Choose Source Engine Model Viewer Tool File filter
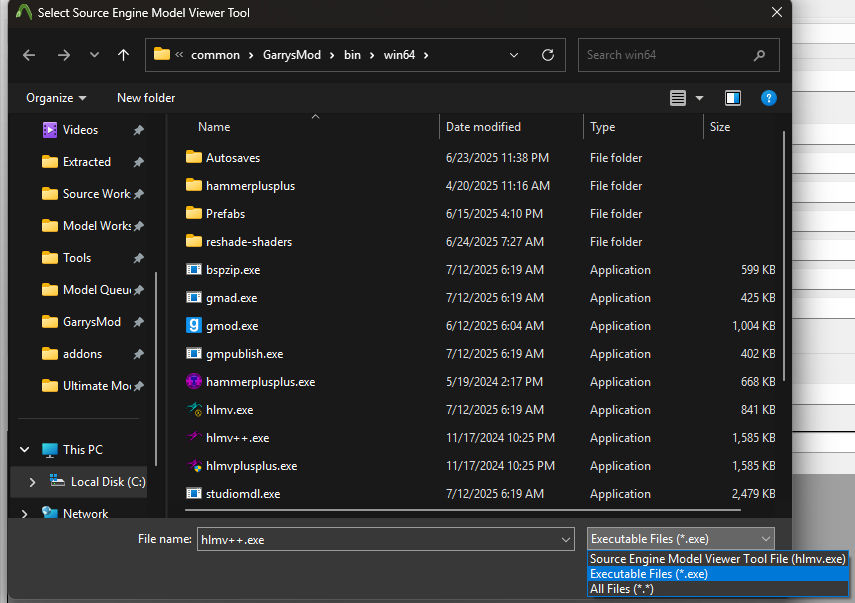The image size is (855, 603). pyautogui.click(x=718, y=559)
